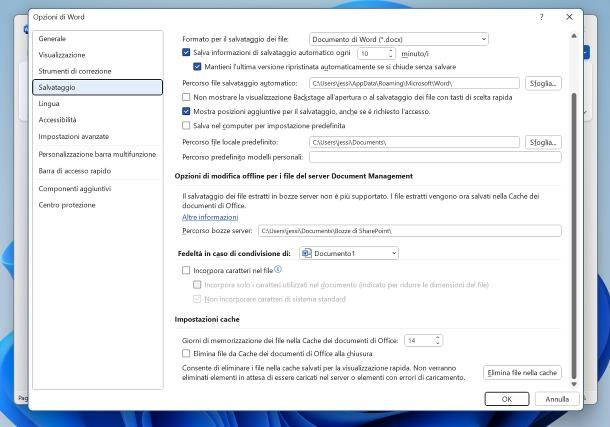Viewport: 610px width, 427px height.
Task: Click Sfoglia next to local file path
Action: pos(543,142)
